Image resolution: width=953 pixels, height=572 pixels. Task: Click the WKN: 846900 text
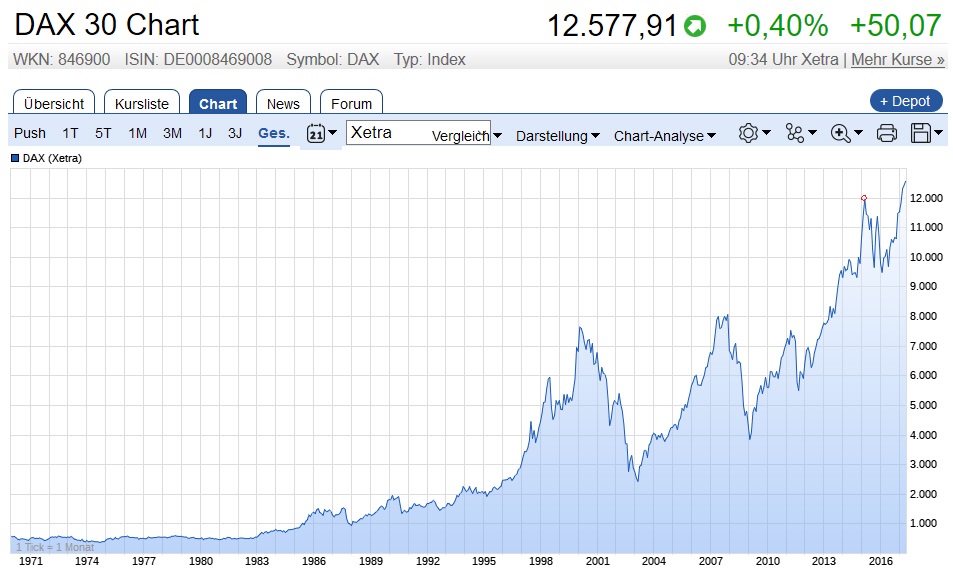tap(62, 60)
